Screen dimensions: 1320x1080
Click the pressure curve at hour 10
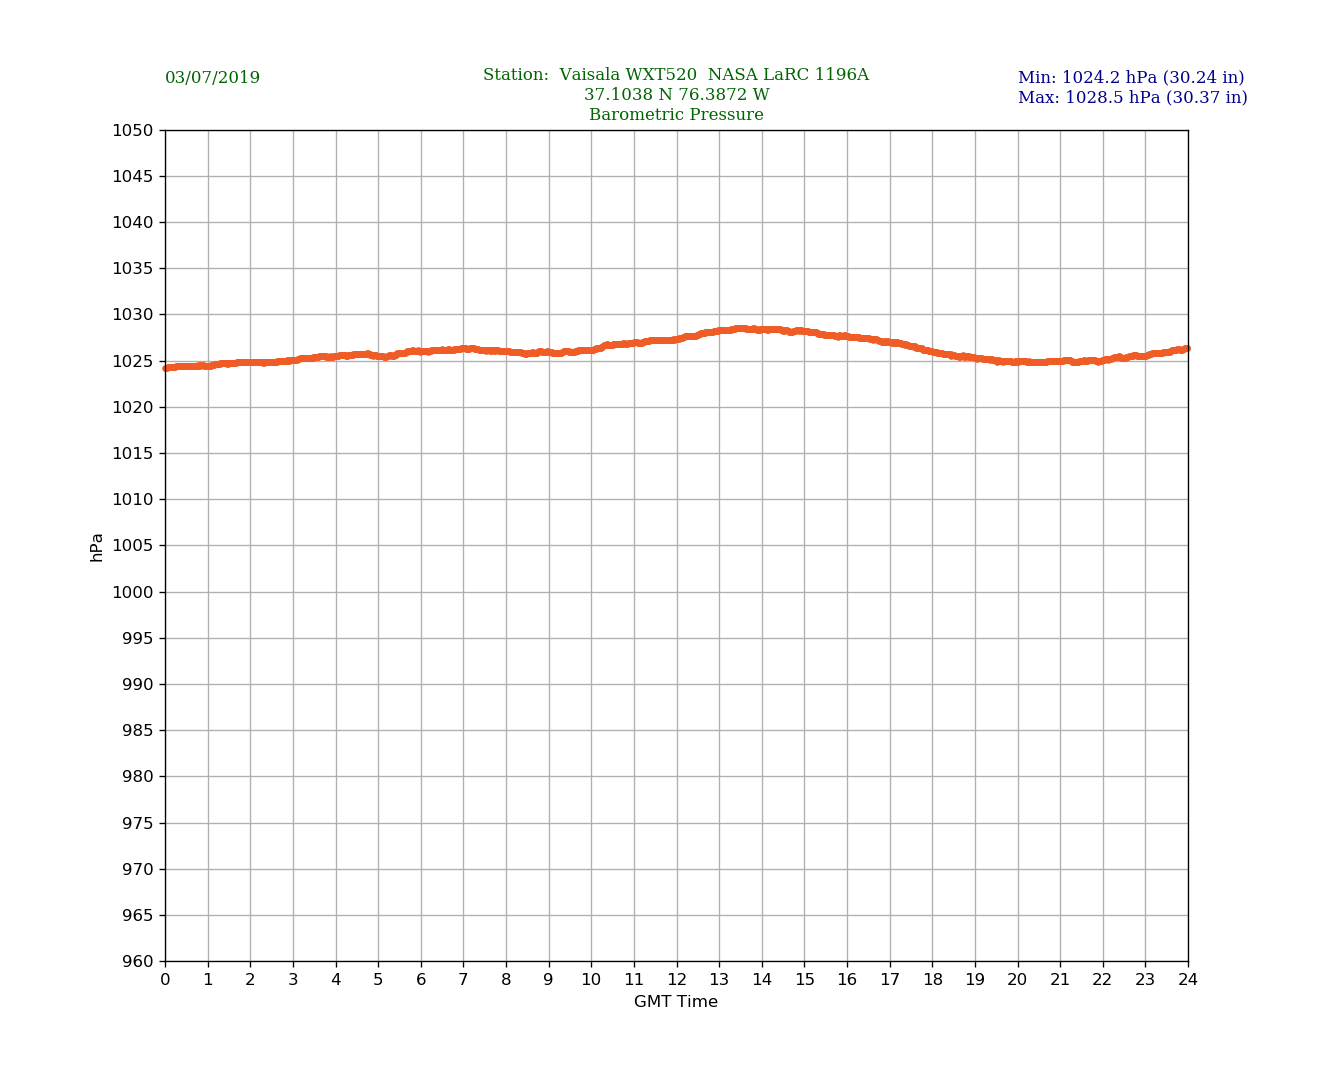point(591,350)
